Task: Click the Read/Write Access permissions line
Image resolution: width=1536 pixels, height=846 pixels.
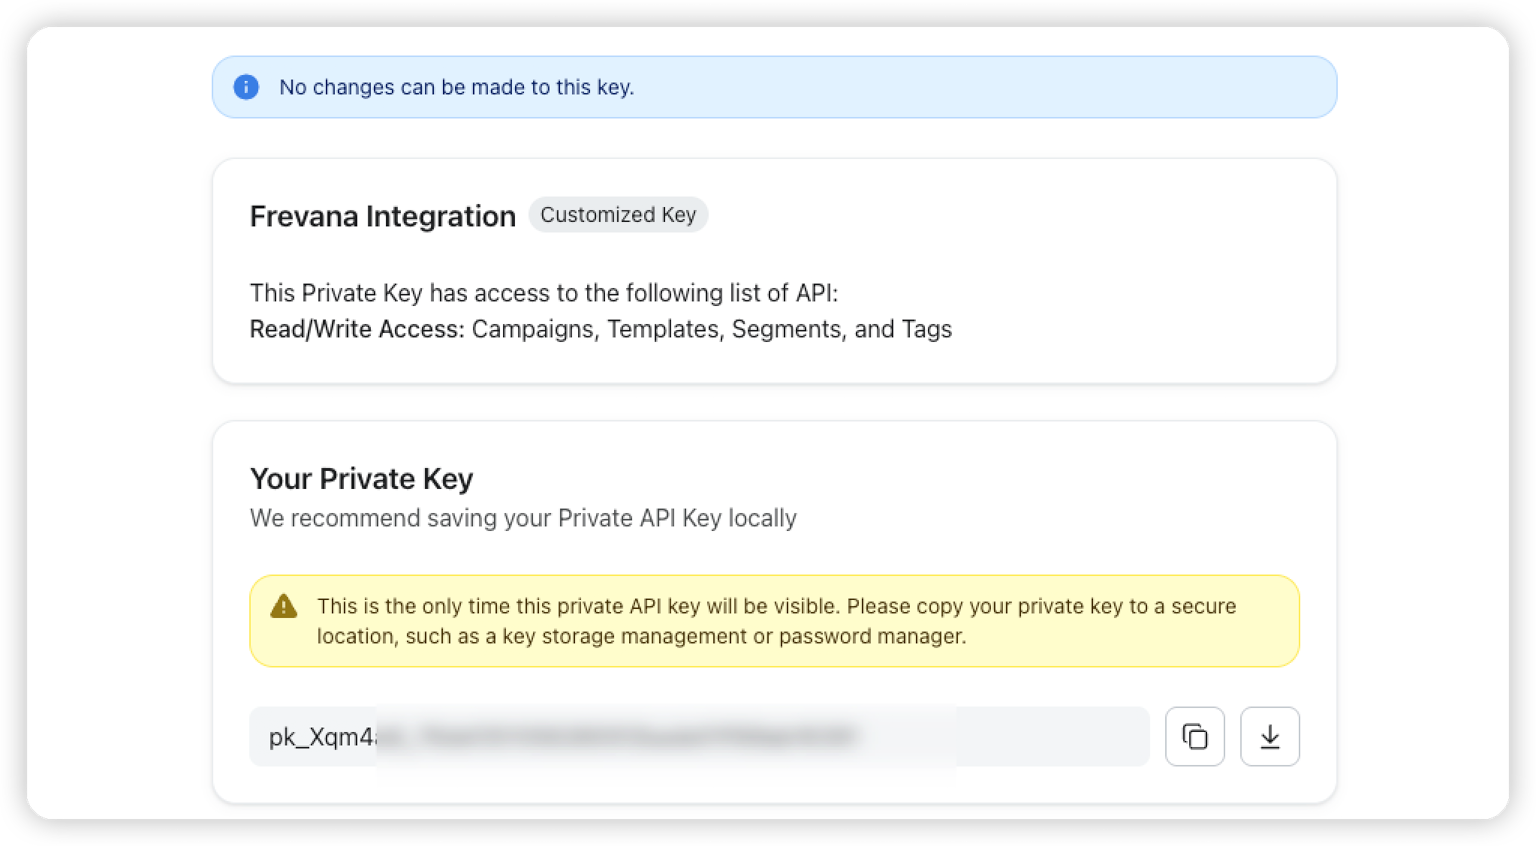Action: tap(600, 329)
